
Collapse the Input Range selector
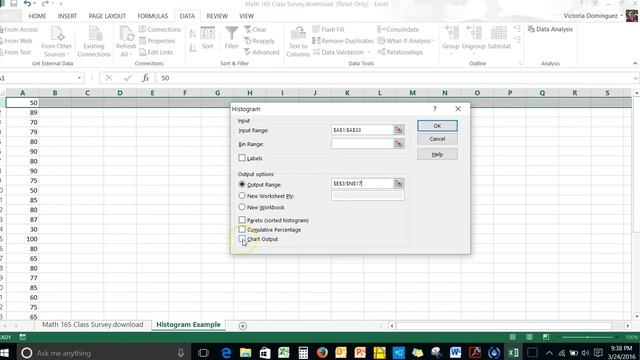click(x=398, y=130)
